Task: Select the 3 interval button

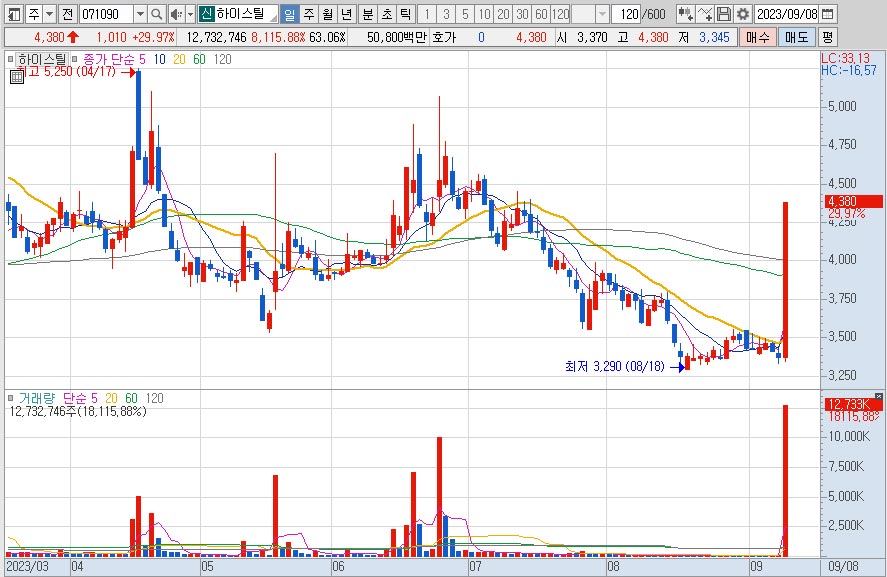Action: pos(446,14)
